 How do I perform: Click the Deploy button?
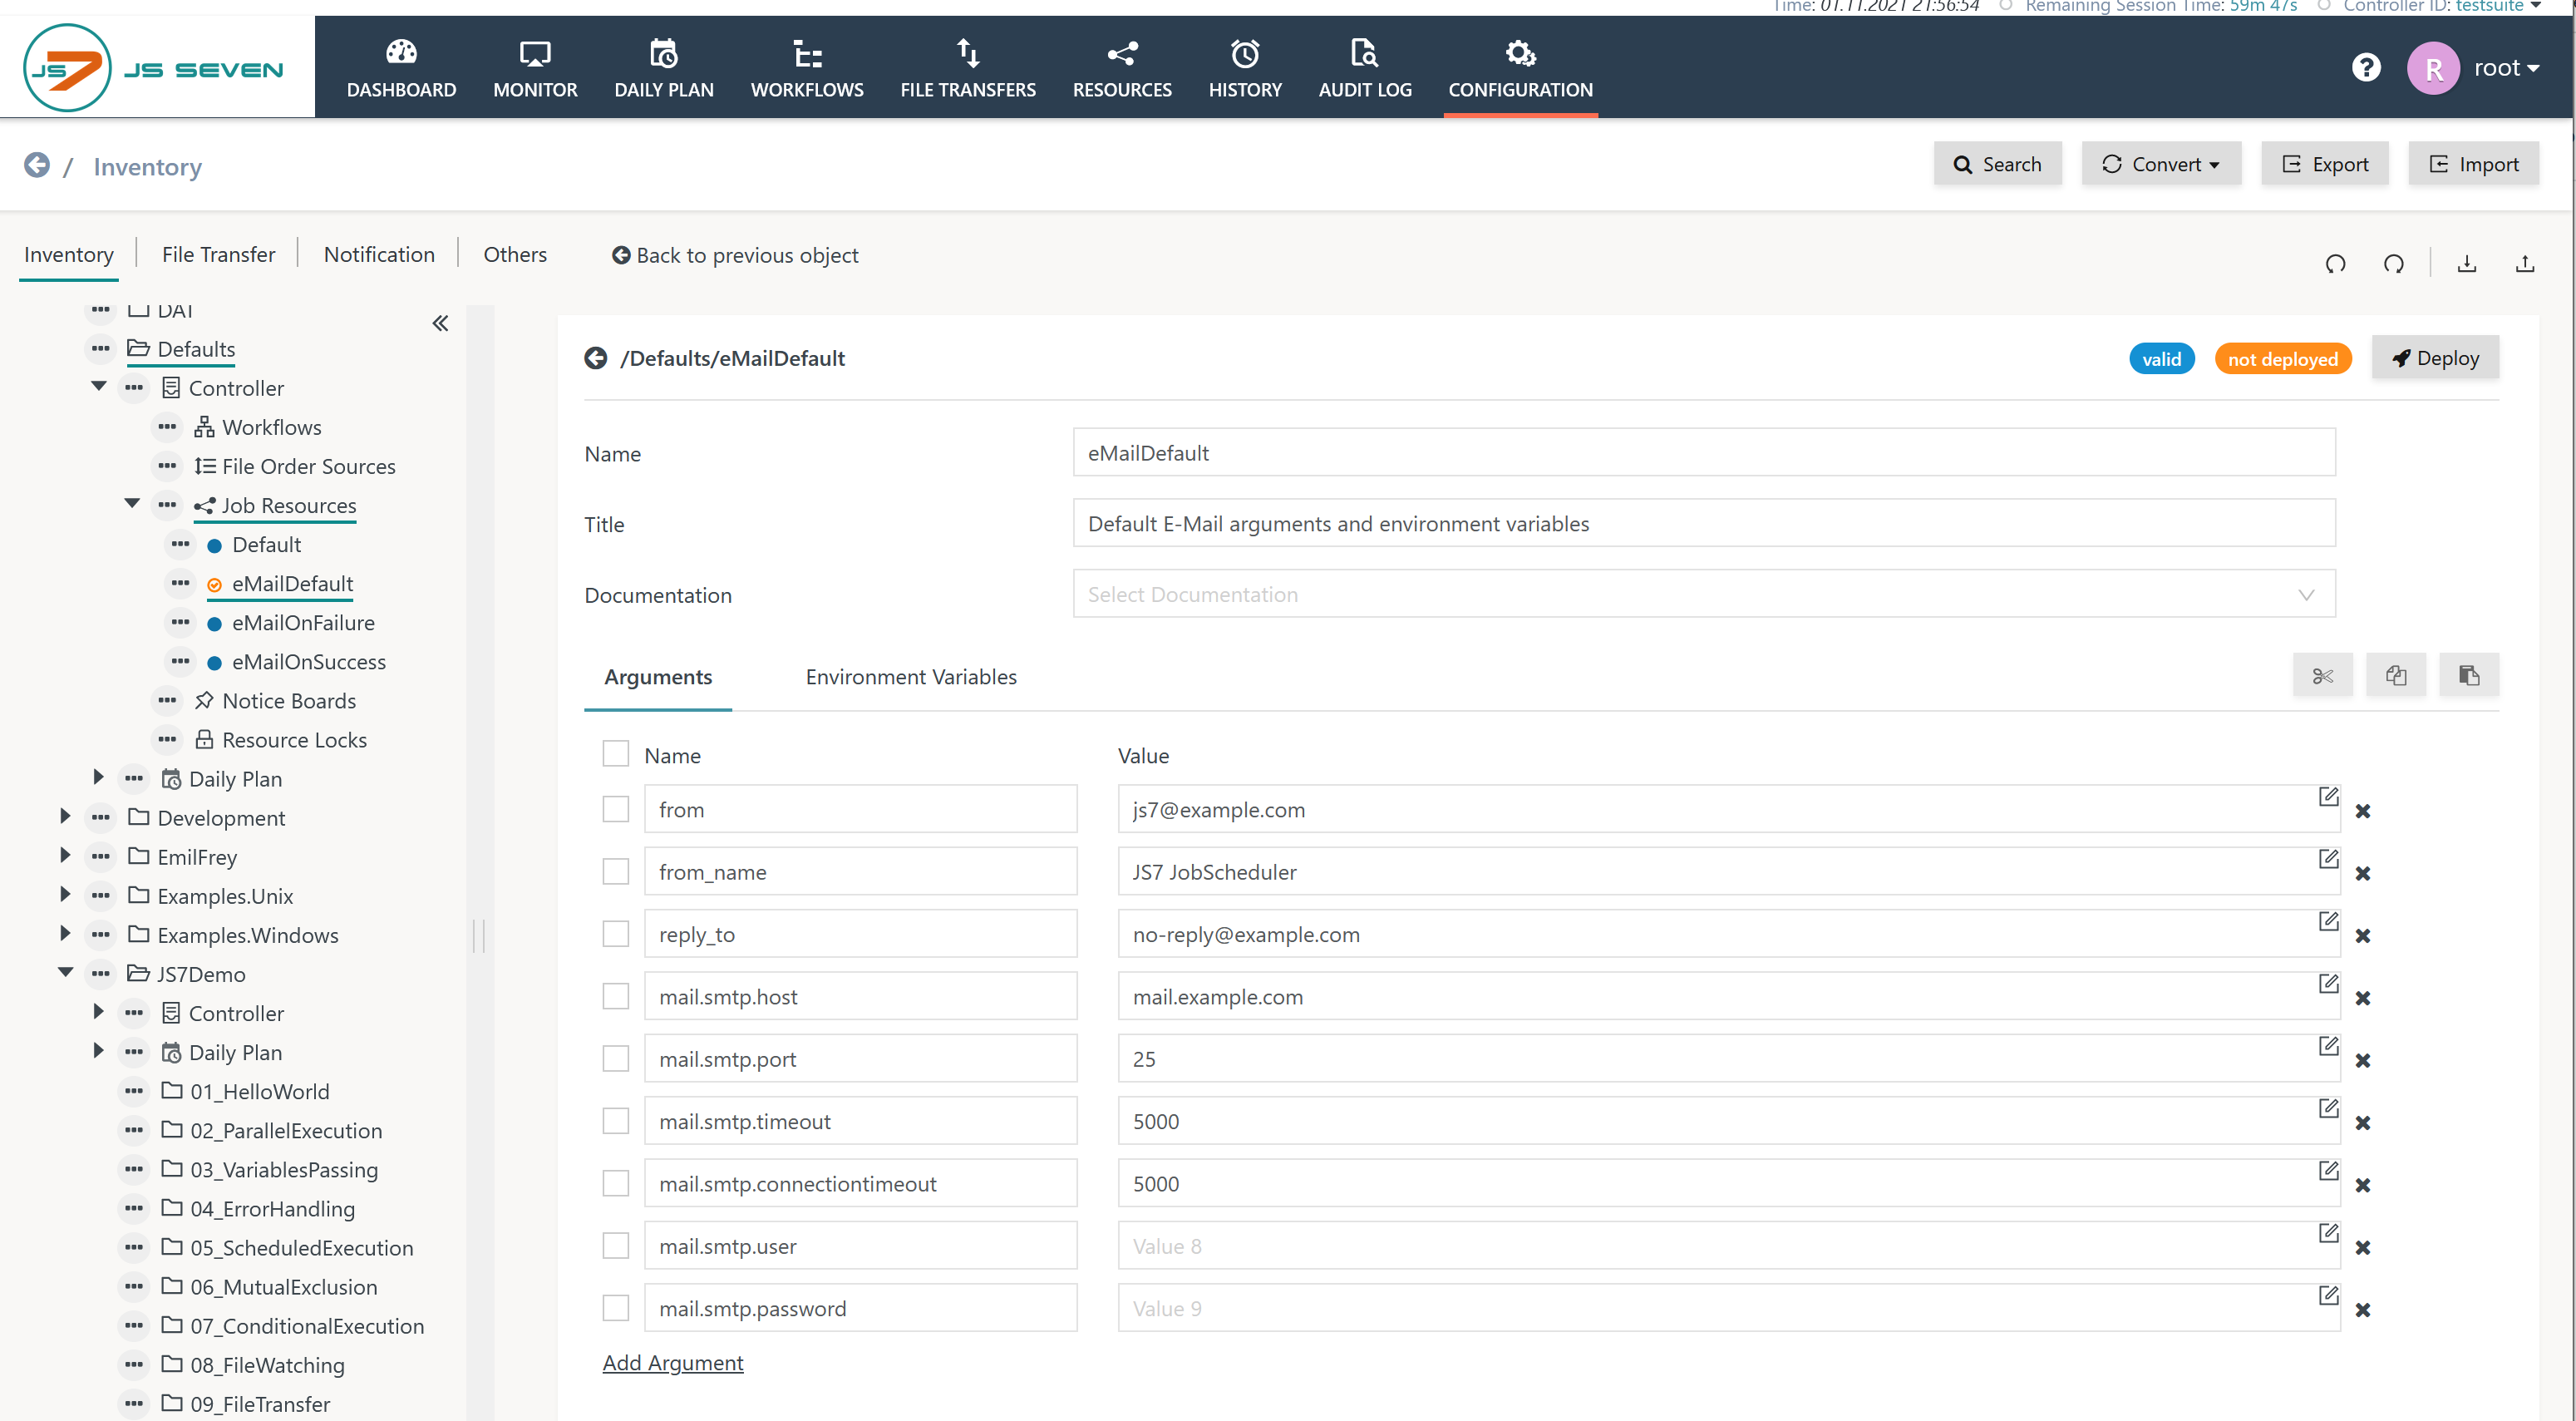(x=2435, y=358)
